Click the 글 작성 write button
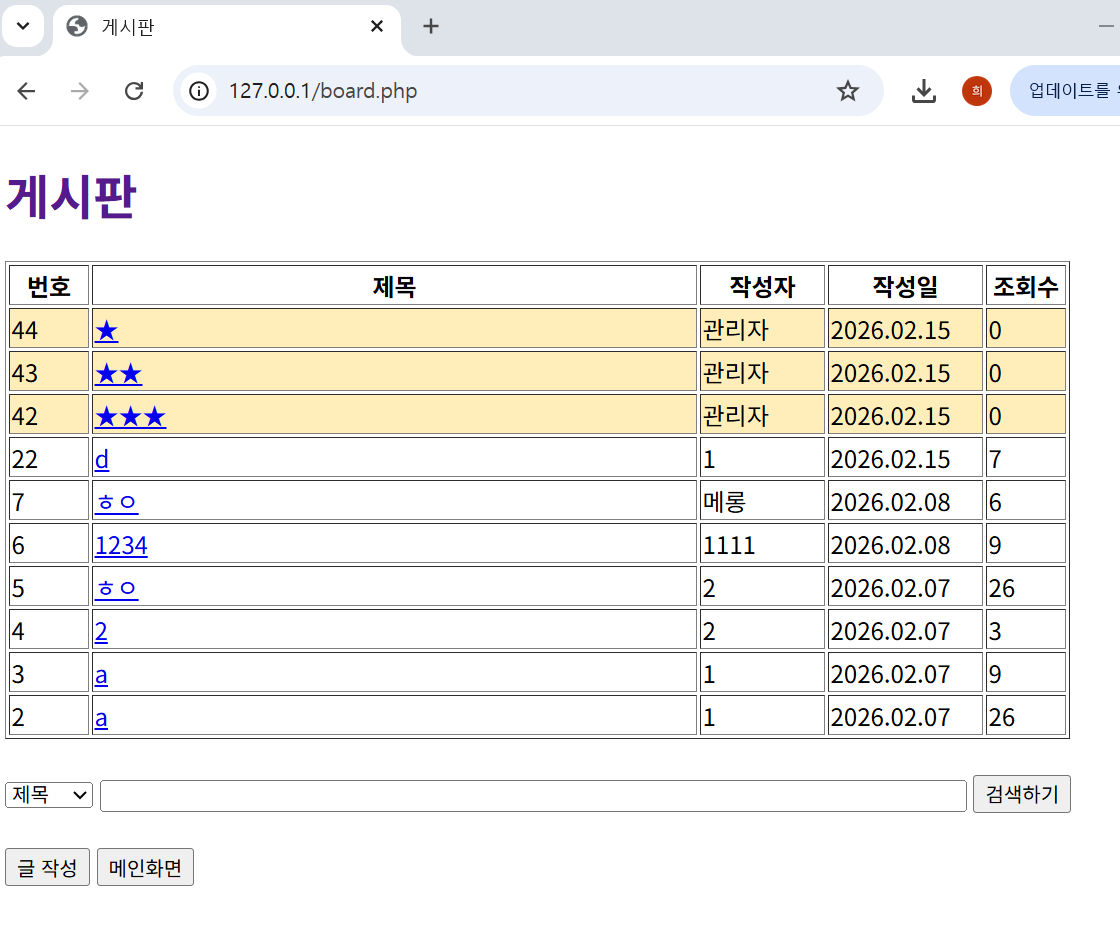 (47, 867)
